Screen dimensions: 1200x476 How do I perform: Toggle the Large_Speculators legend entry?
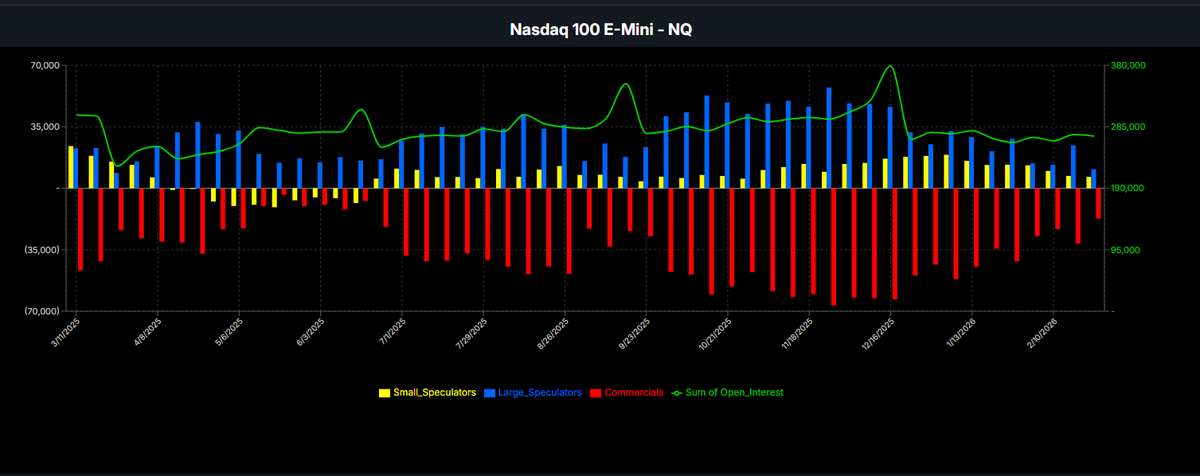(x=533, y=393)
